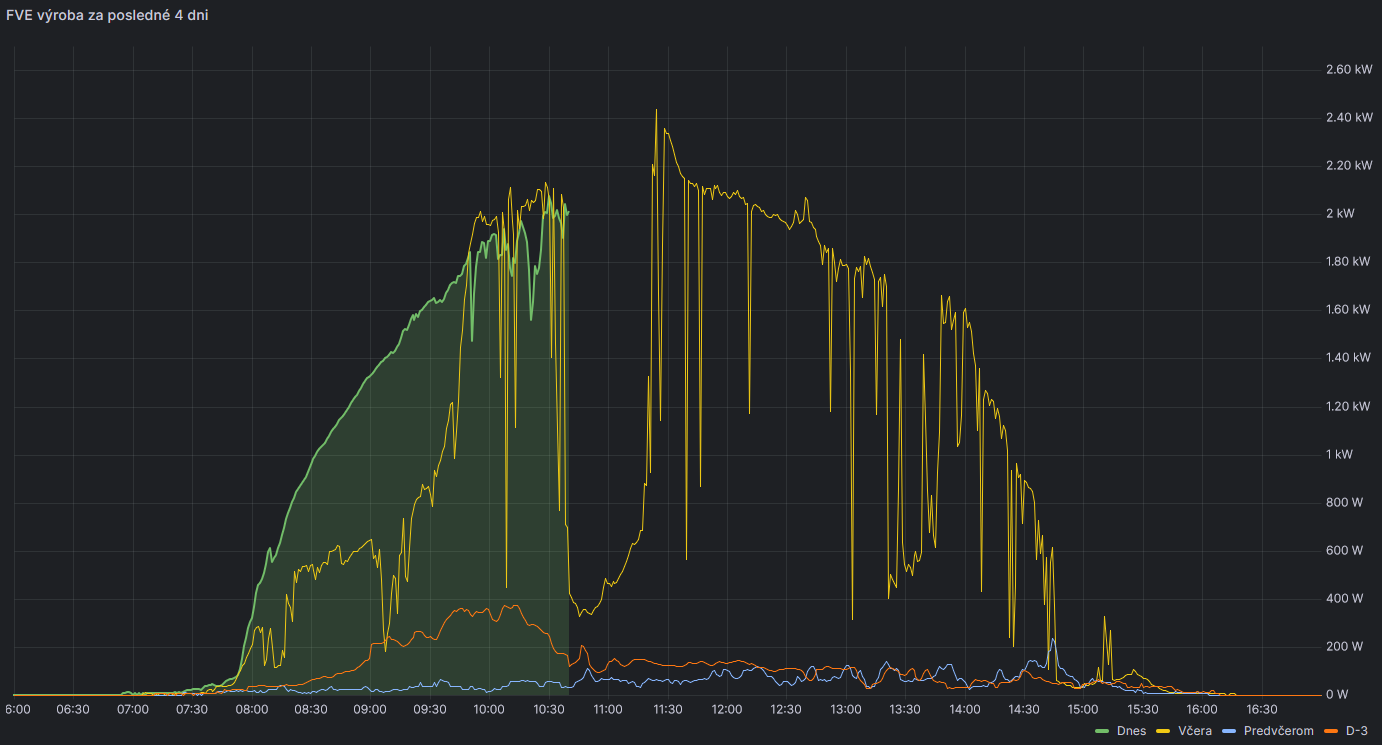Click the 16:30 time axis label

coord(1262,709)
